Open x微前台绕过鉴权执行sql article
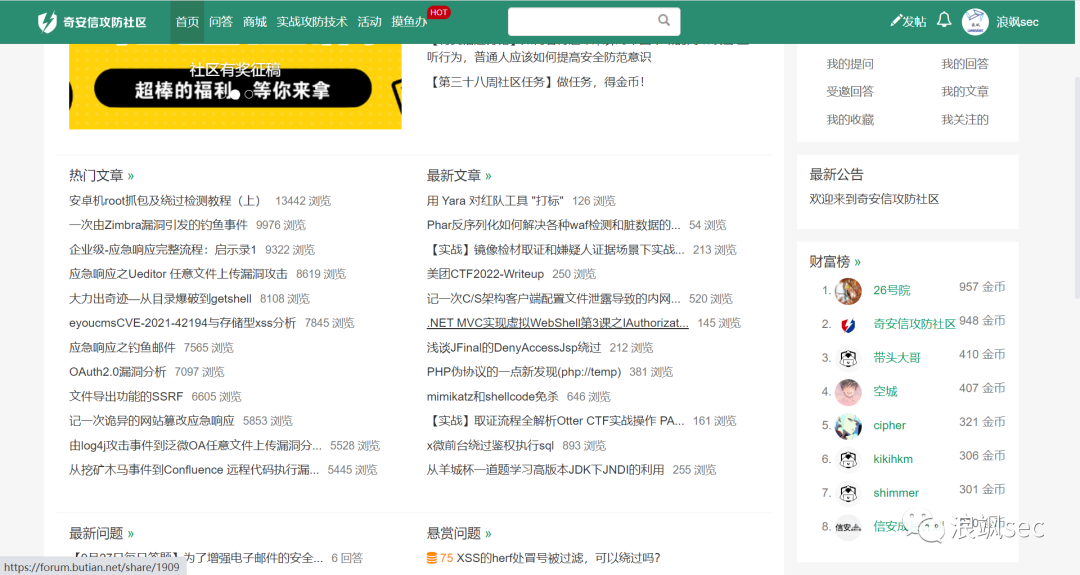Image resolution: width=1080 pixels, height=575 pixels. pyautogui.click(x=490, y=446)
